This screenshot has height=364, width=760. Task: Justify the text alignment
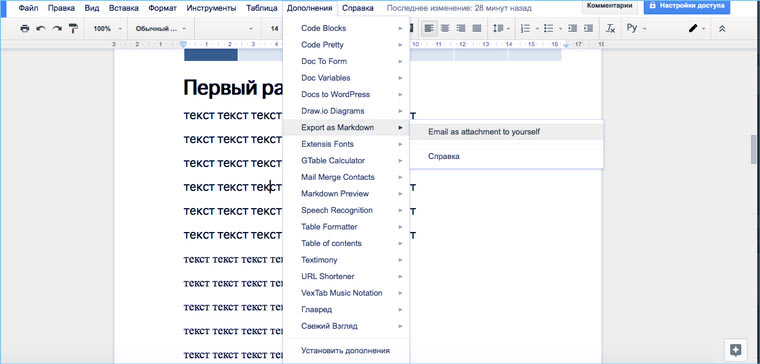point(477,29)
